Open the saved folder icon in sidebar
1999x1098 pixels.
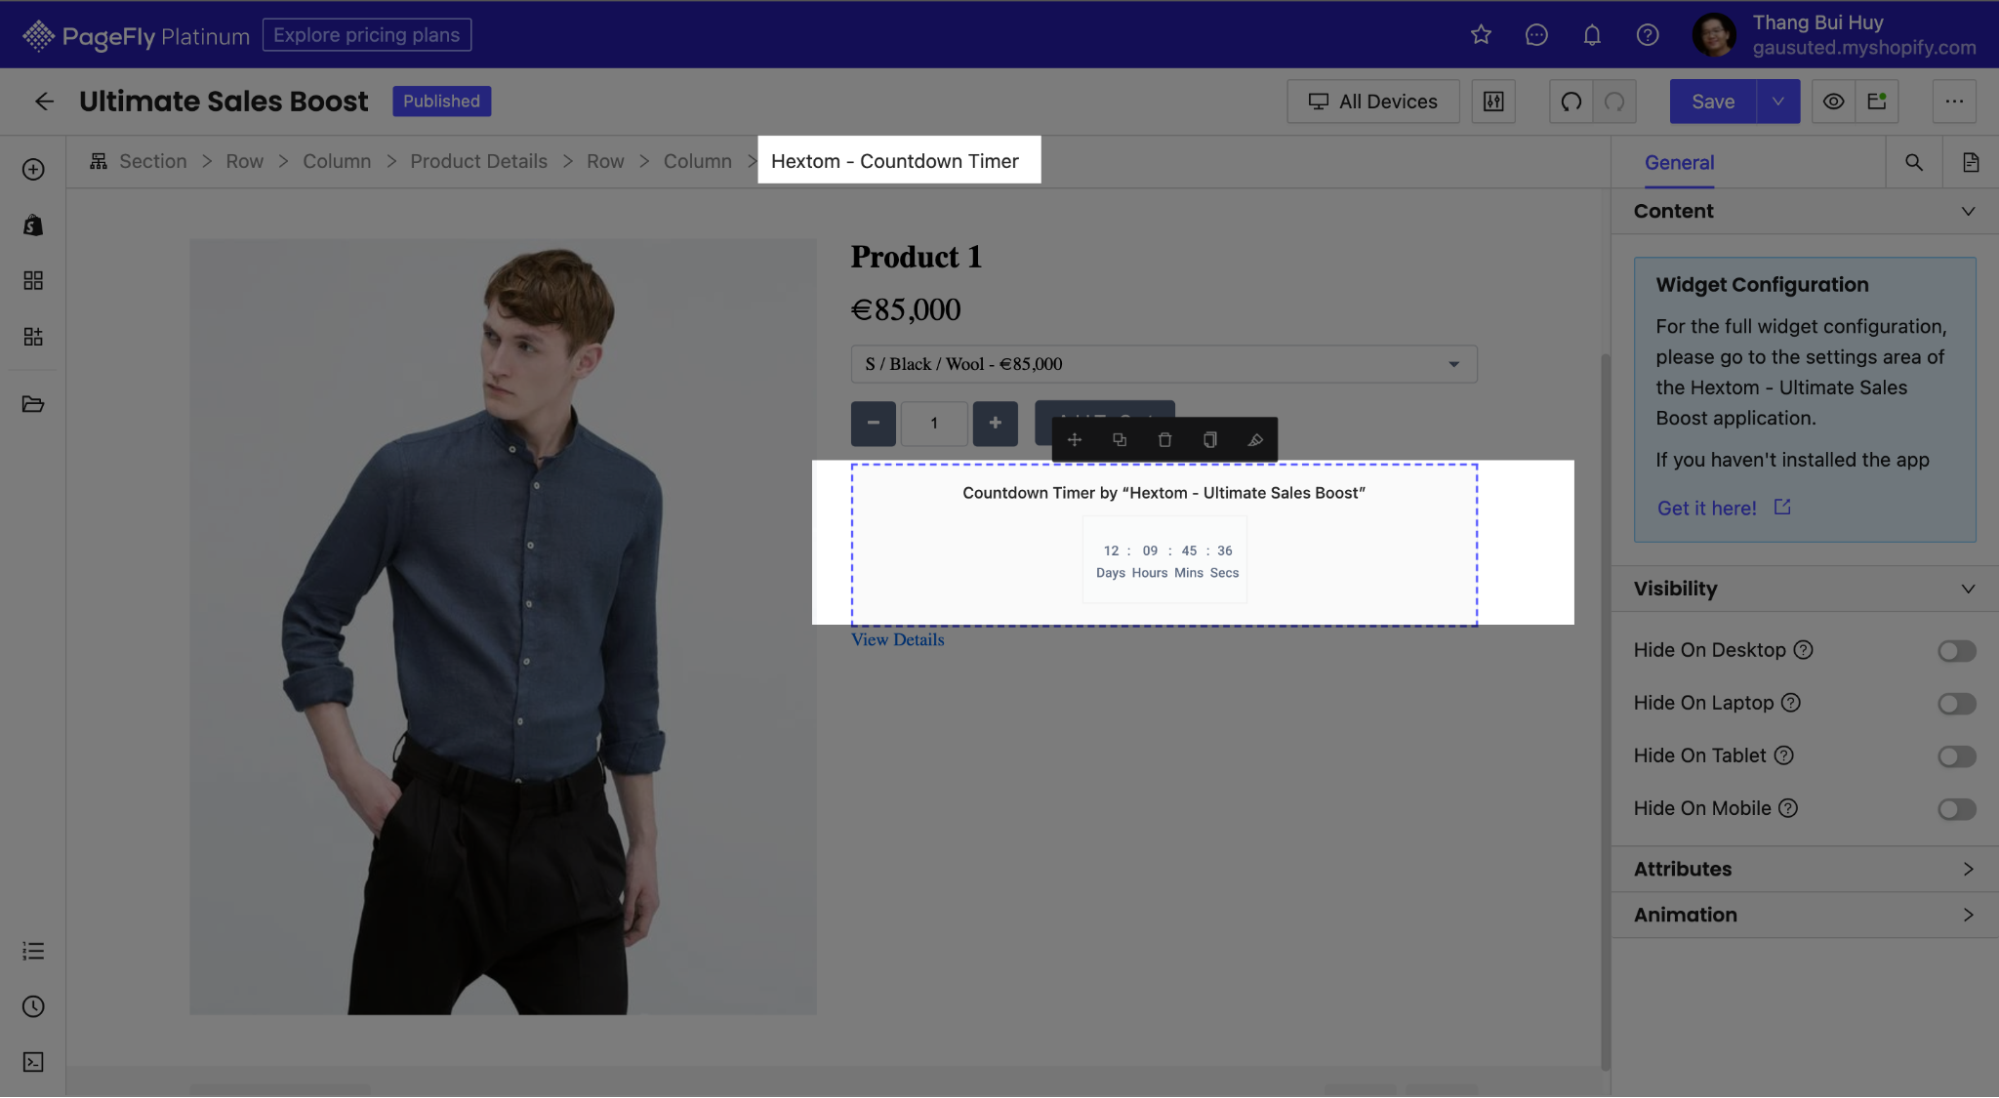[33, 404]
